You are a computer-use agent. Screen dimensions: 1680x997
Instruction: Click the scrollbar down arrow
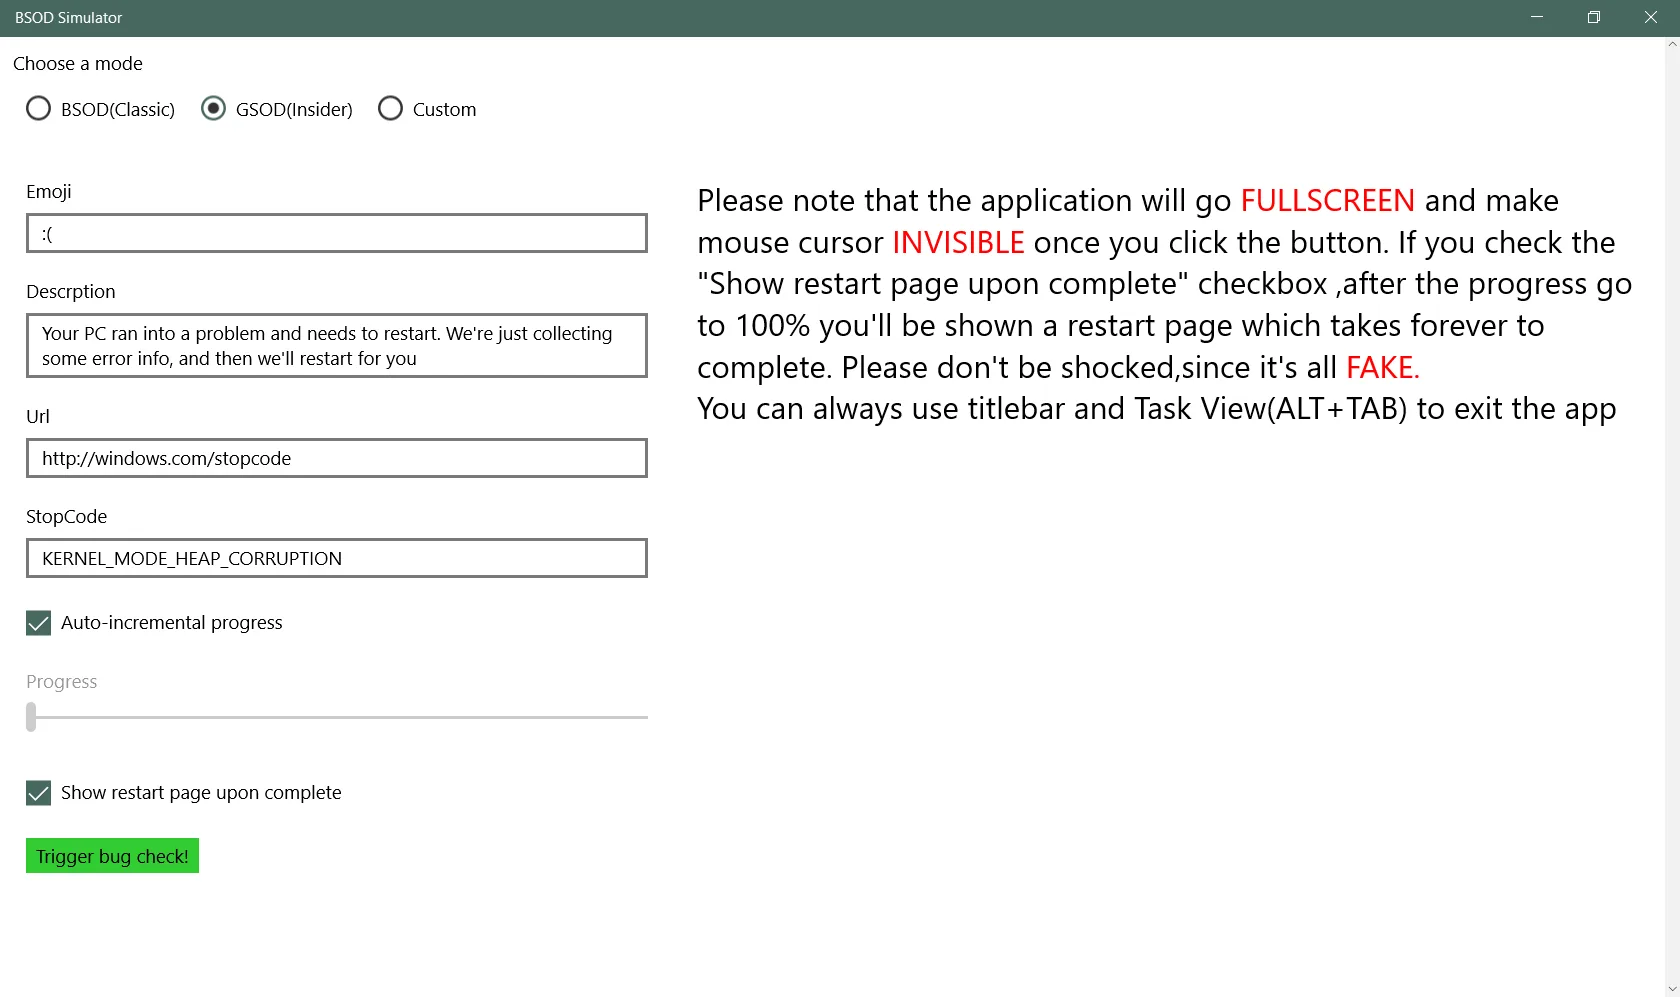pyautogui.click(x=1672, y=989)
